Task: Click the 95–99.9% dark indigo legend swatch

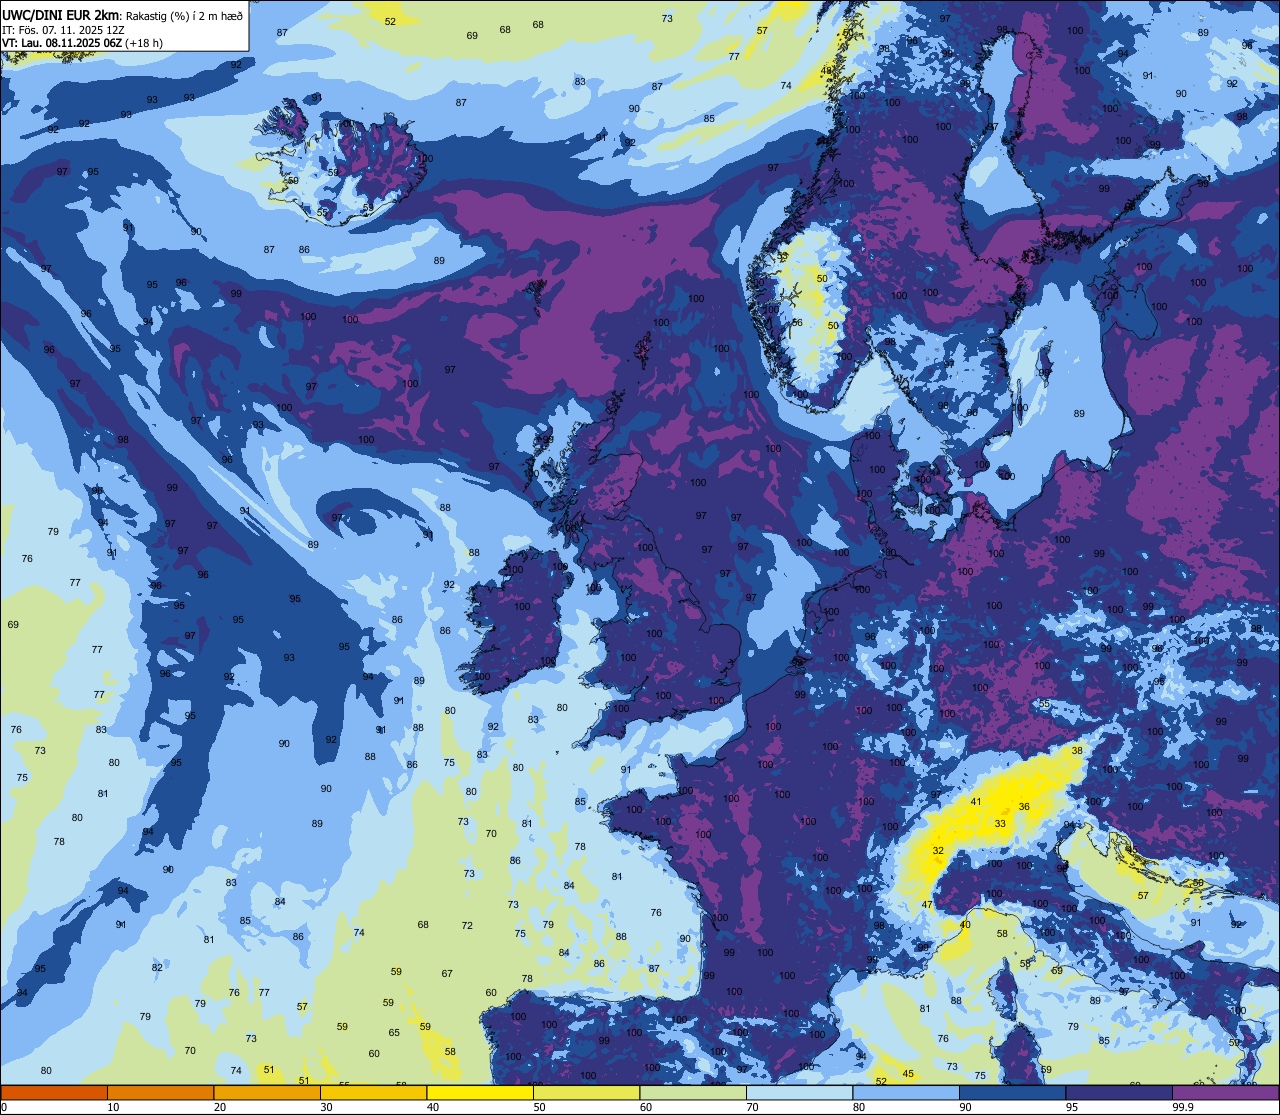Action: (x=1119, y=1092)
